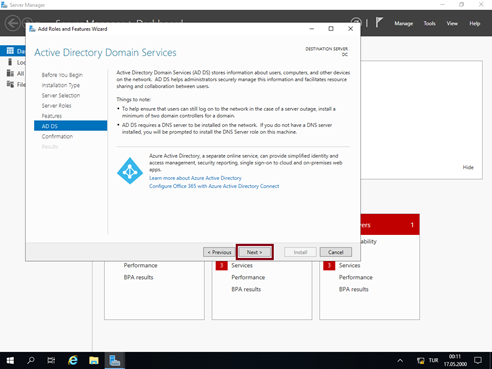The height and width of the screenshot is (369, 492).
Task: Open the All Servers sidebar icon
Action: 10,73
